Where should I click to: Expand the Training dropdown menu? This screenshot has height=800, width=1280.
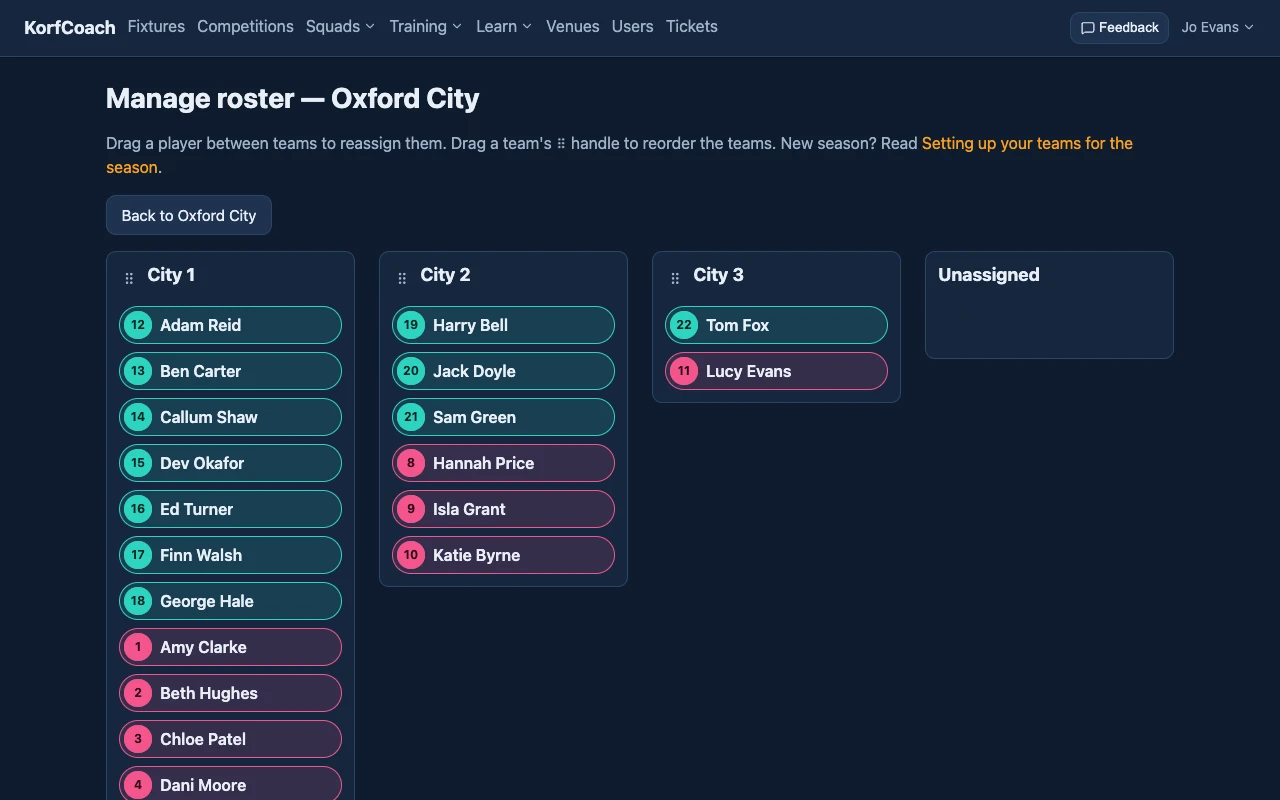point(426,27)
